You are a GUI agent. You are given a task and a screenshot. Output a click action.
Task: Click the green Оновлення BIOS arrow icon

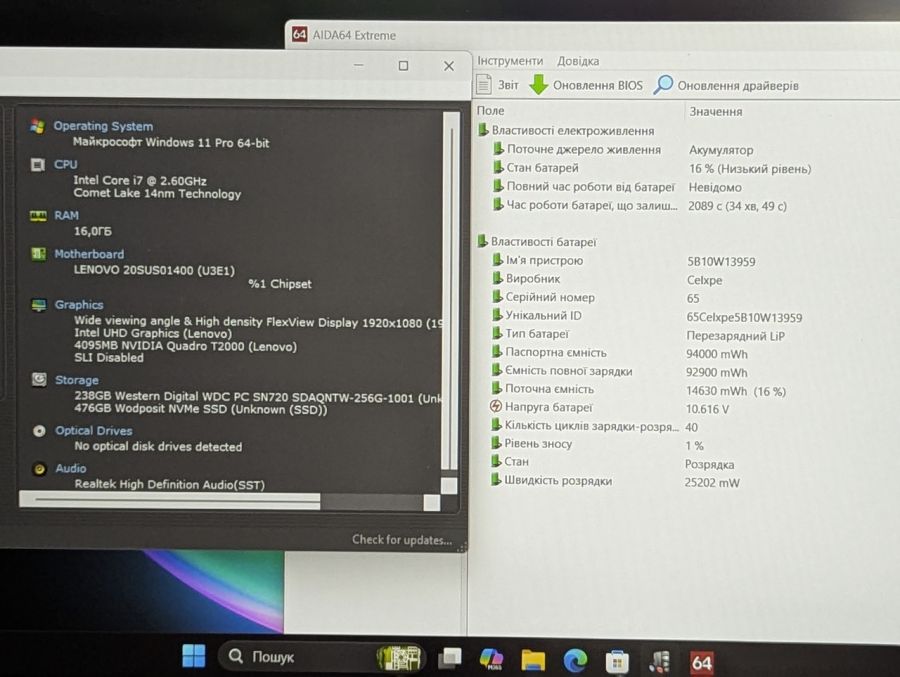[538, 84]
